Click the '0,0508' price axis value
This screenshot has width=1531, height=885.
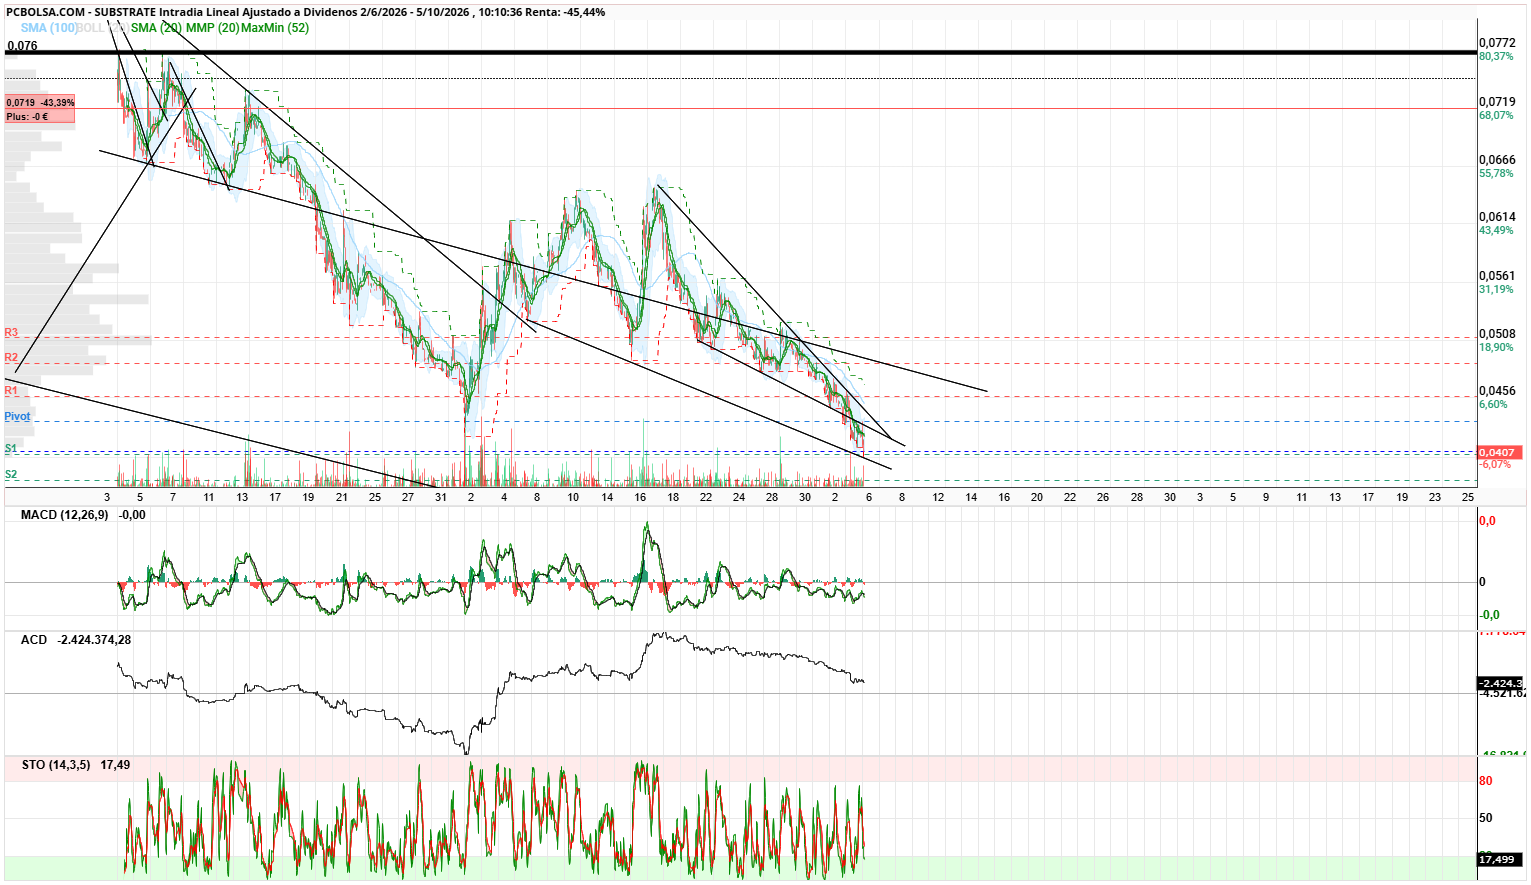1497,334
